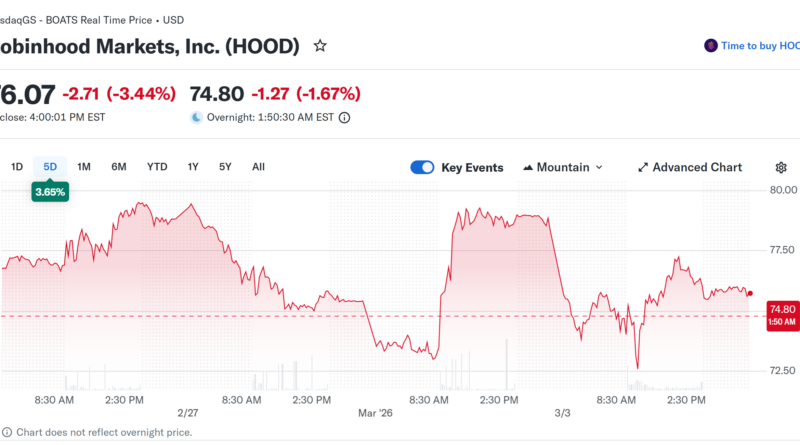The width and height of the screenshot is (800, 445).
Task: Open the Mountain chart type dropdown
Action: click(563, 168)
